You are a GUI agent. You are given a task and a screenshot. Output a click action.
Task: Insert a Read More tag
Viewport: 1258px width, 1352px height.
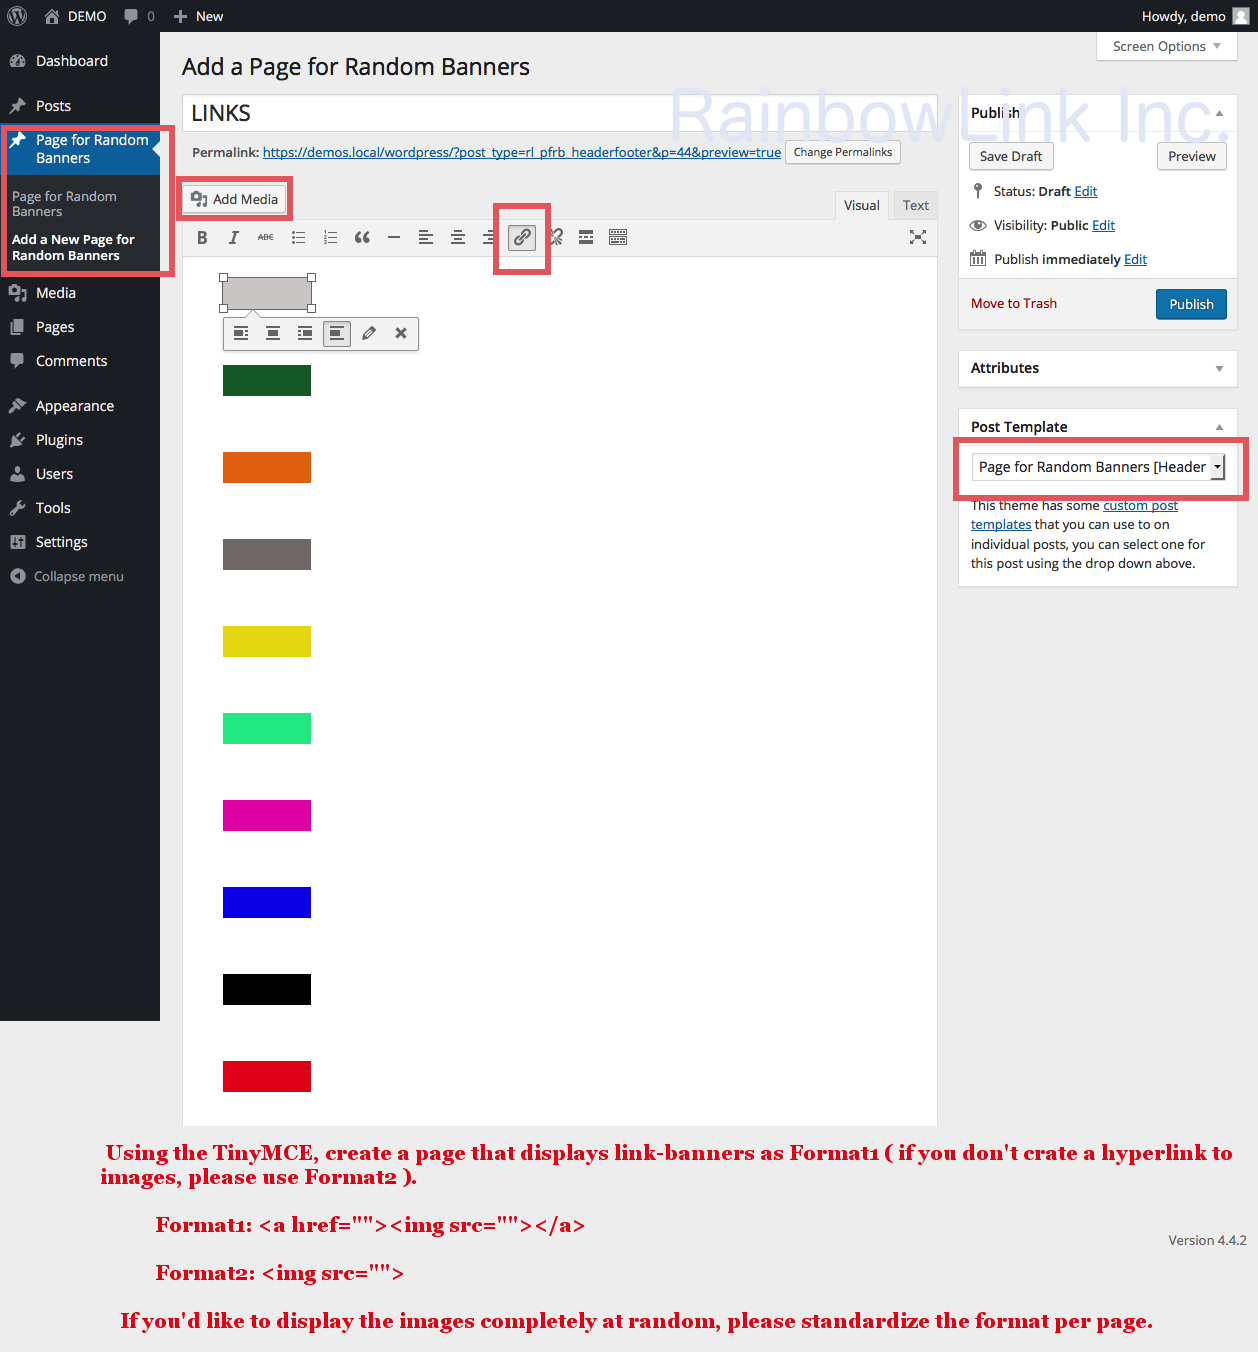point(586,237)
